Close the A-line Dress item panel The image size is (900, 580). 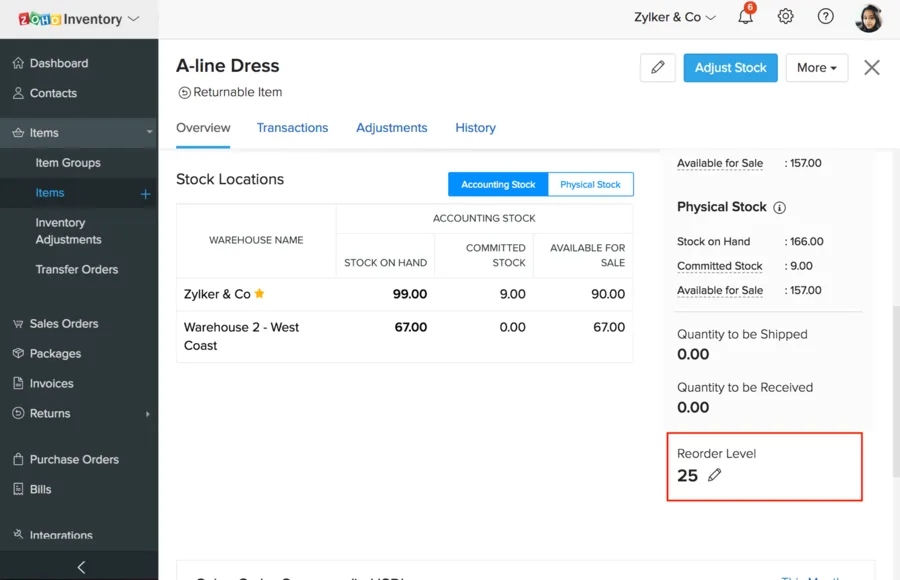pyautogui.click(x=872, y=68)
